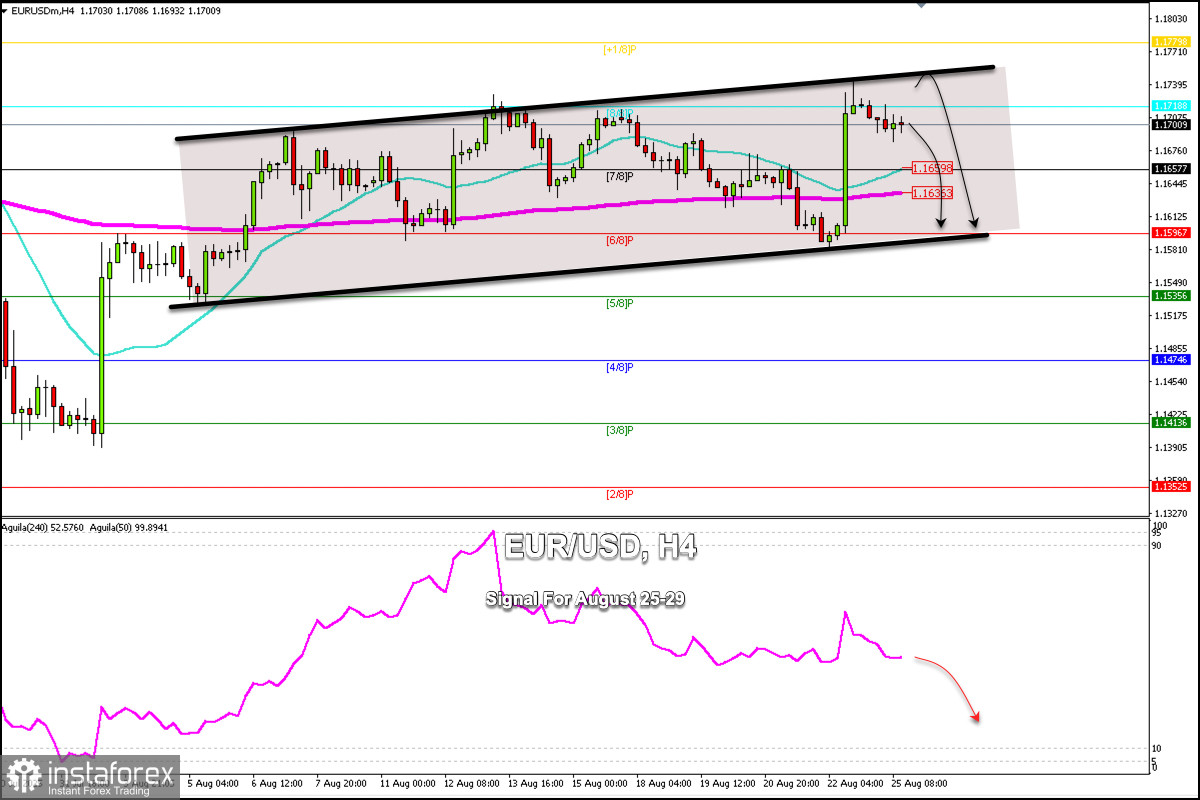Click the 25 Aug 08:00 time label

921,784
